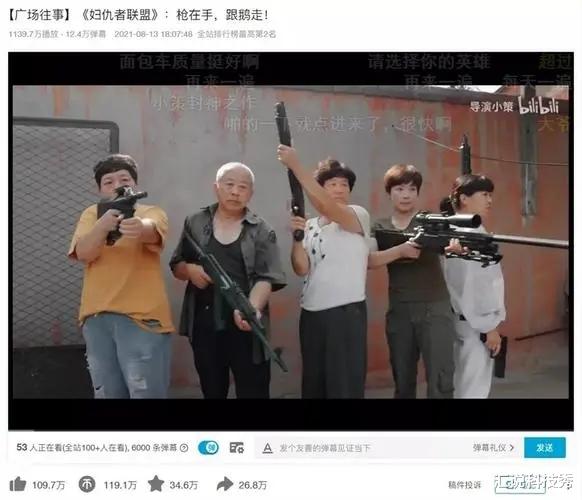The width and height of the screenshot is (582, 500).
Task: Share the video via arrow icon
Action: coord(225,484)
